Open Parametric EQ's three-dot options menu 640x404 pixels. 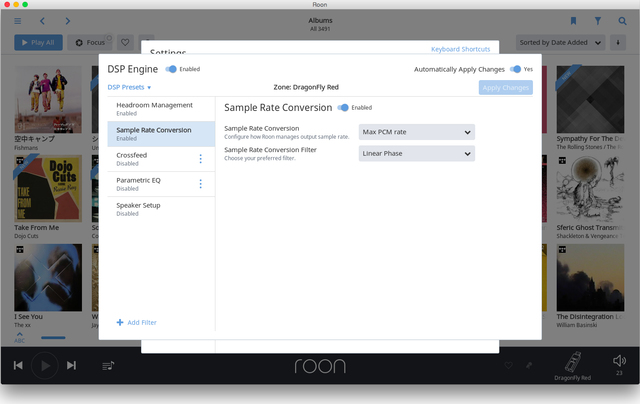pos(200,184)
